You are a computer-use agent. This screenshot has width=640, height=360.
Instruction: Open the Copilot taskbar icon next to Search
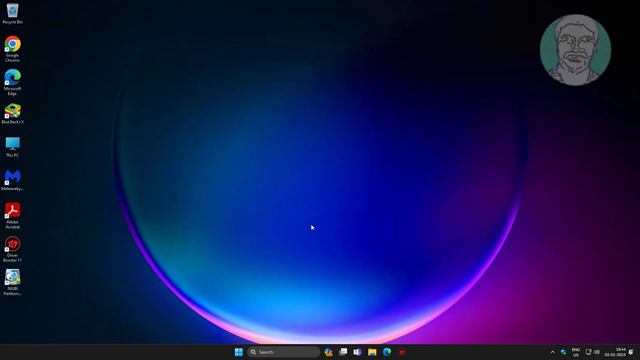329,352
